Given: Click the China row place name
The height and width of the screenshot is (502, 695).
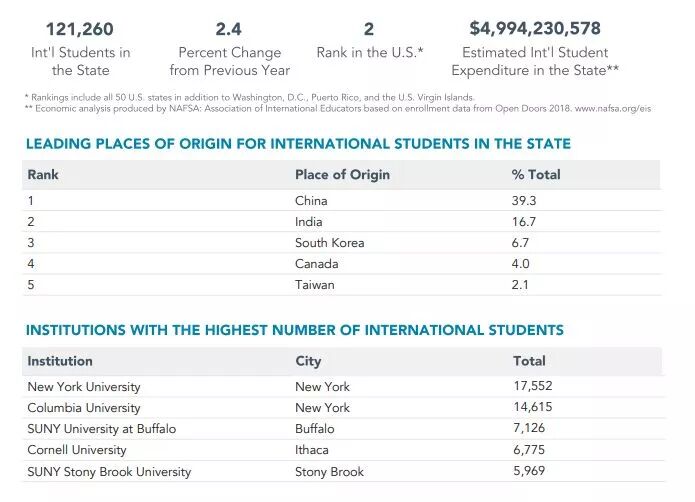Looking at the screenshot, I should 311,201.
